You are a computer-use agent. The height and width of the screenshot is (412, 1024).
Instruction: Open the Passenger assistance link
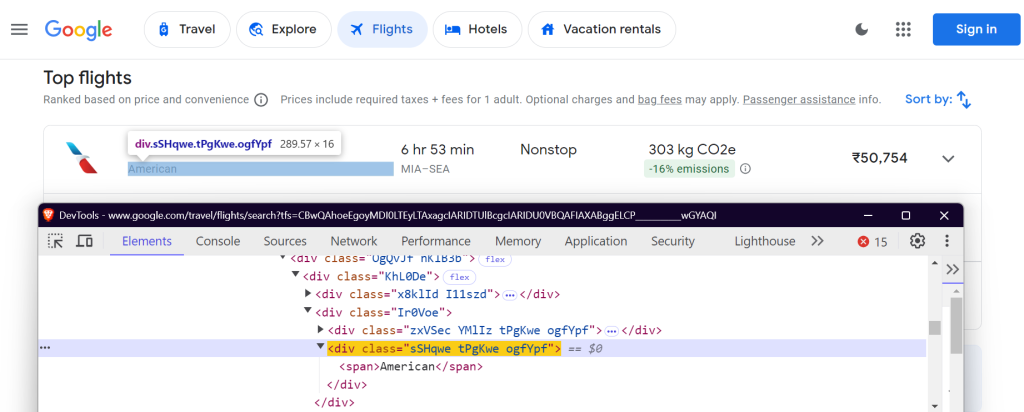coord(799,100)
